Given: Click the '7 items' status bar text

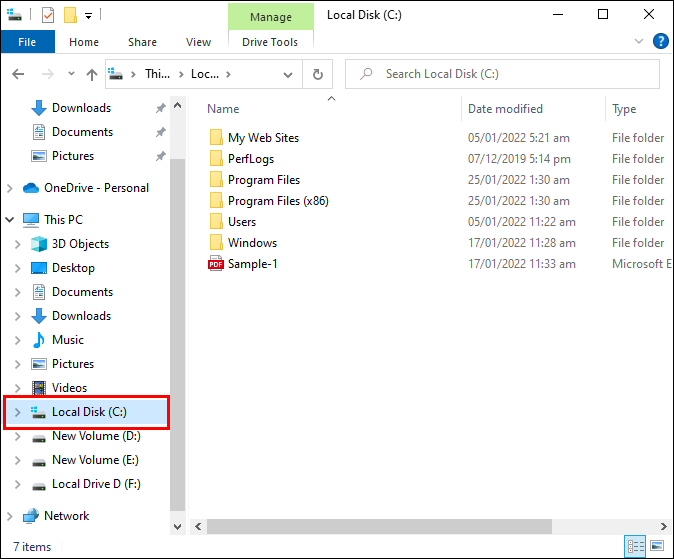Looking at the screenshot, I should click(32, 547).
